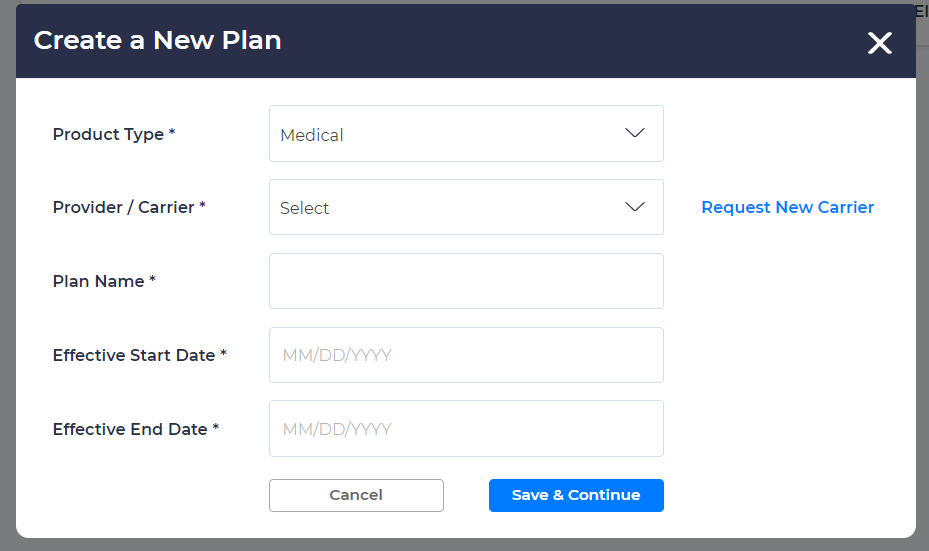Screen dimensions: 929x551
Task: Click the Medical value in Product Type
Action: [312, 135]
